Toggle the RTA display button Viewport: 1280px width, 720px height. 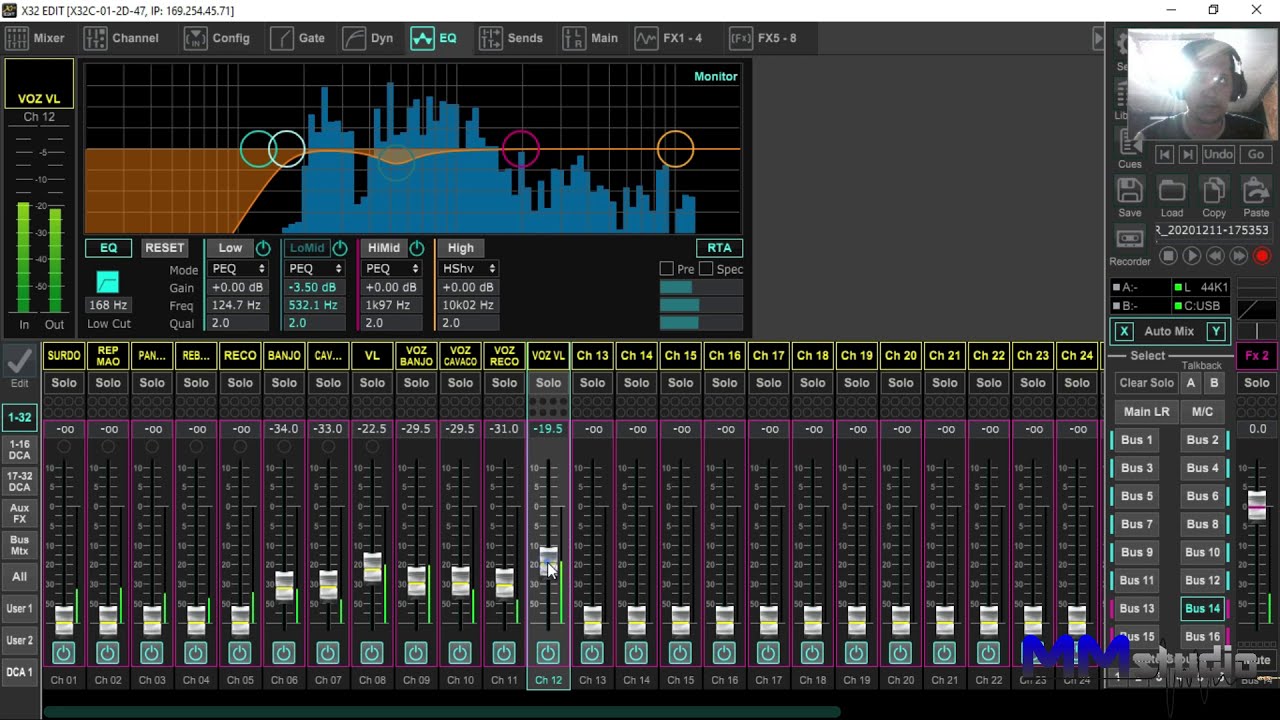tap(719, 248)
